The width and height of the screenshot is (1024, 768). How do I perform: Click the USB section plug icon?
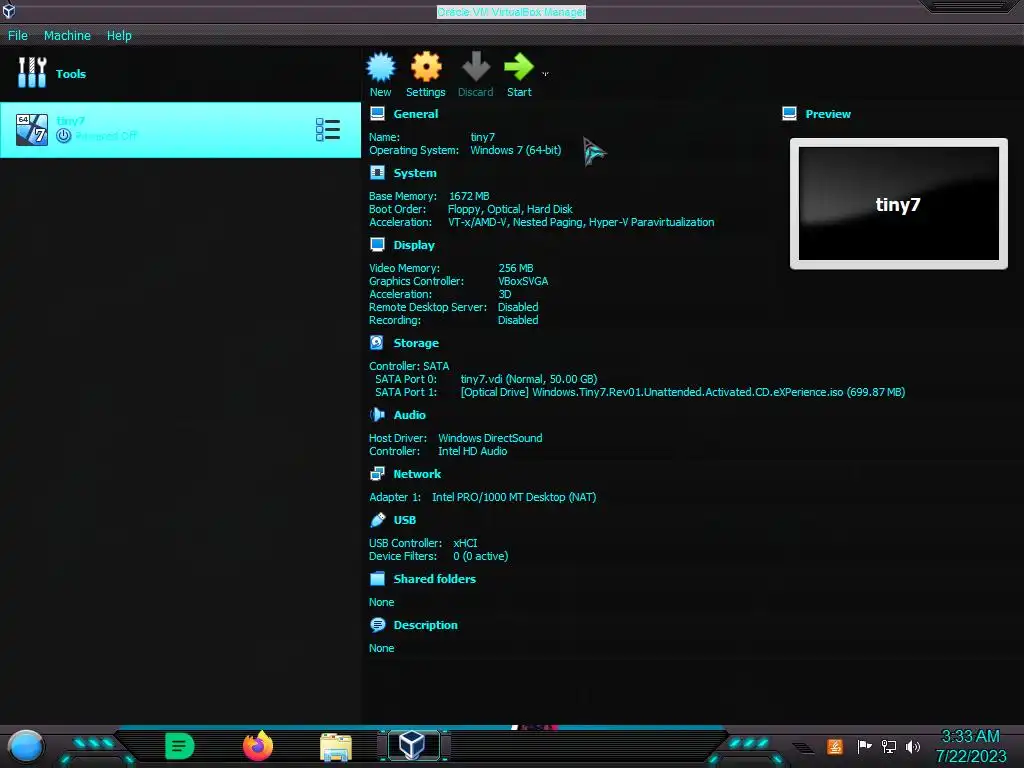377,520
